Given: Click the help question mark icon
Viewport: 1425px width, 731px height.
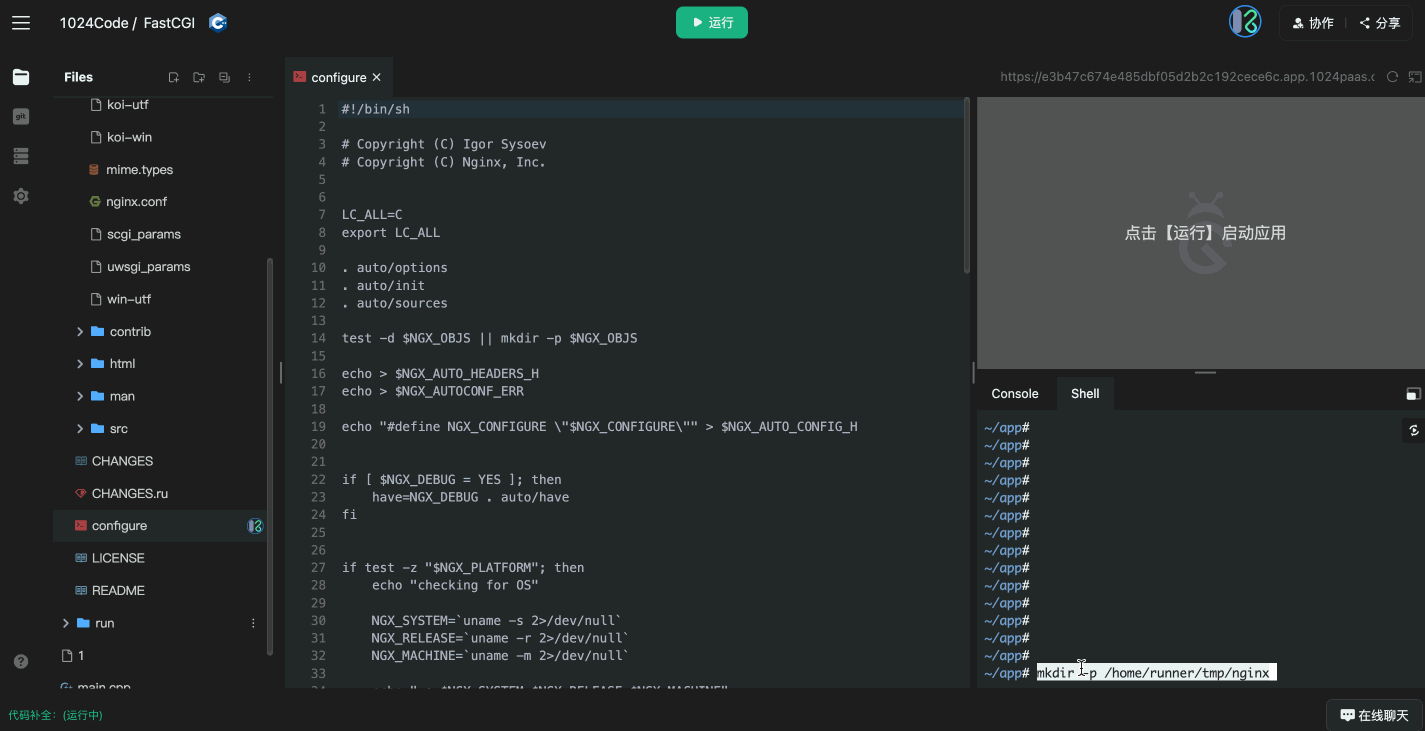Looking at the screenshot, I should coord(21,662).
